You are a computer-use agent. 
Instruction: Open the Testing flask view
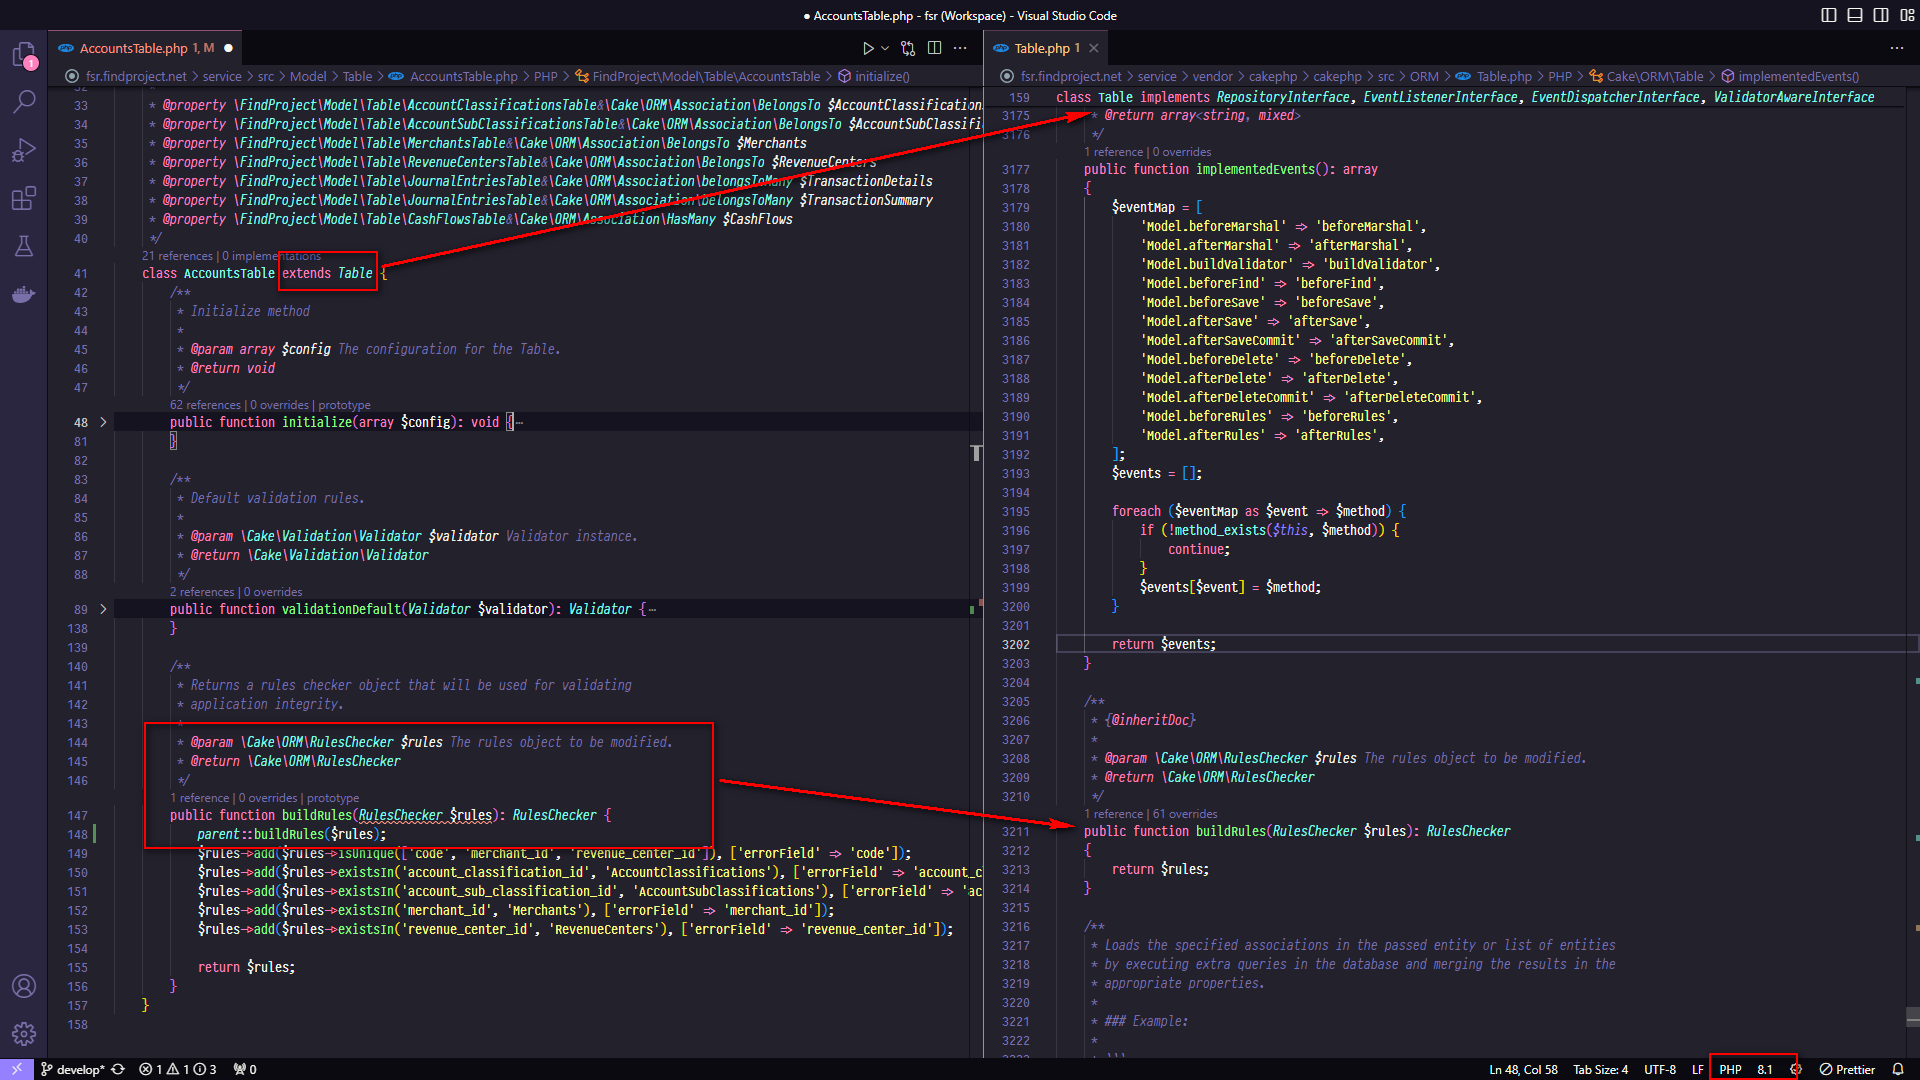click(x=24, y=246)
